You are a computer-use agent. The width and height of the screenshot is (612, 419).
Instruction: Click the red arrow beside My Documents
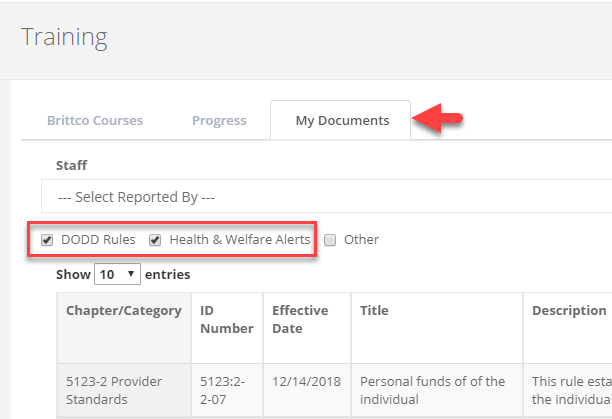(x=441, y=121)
